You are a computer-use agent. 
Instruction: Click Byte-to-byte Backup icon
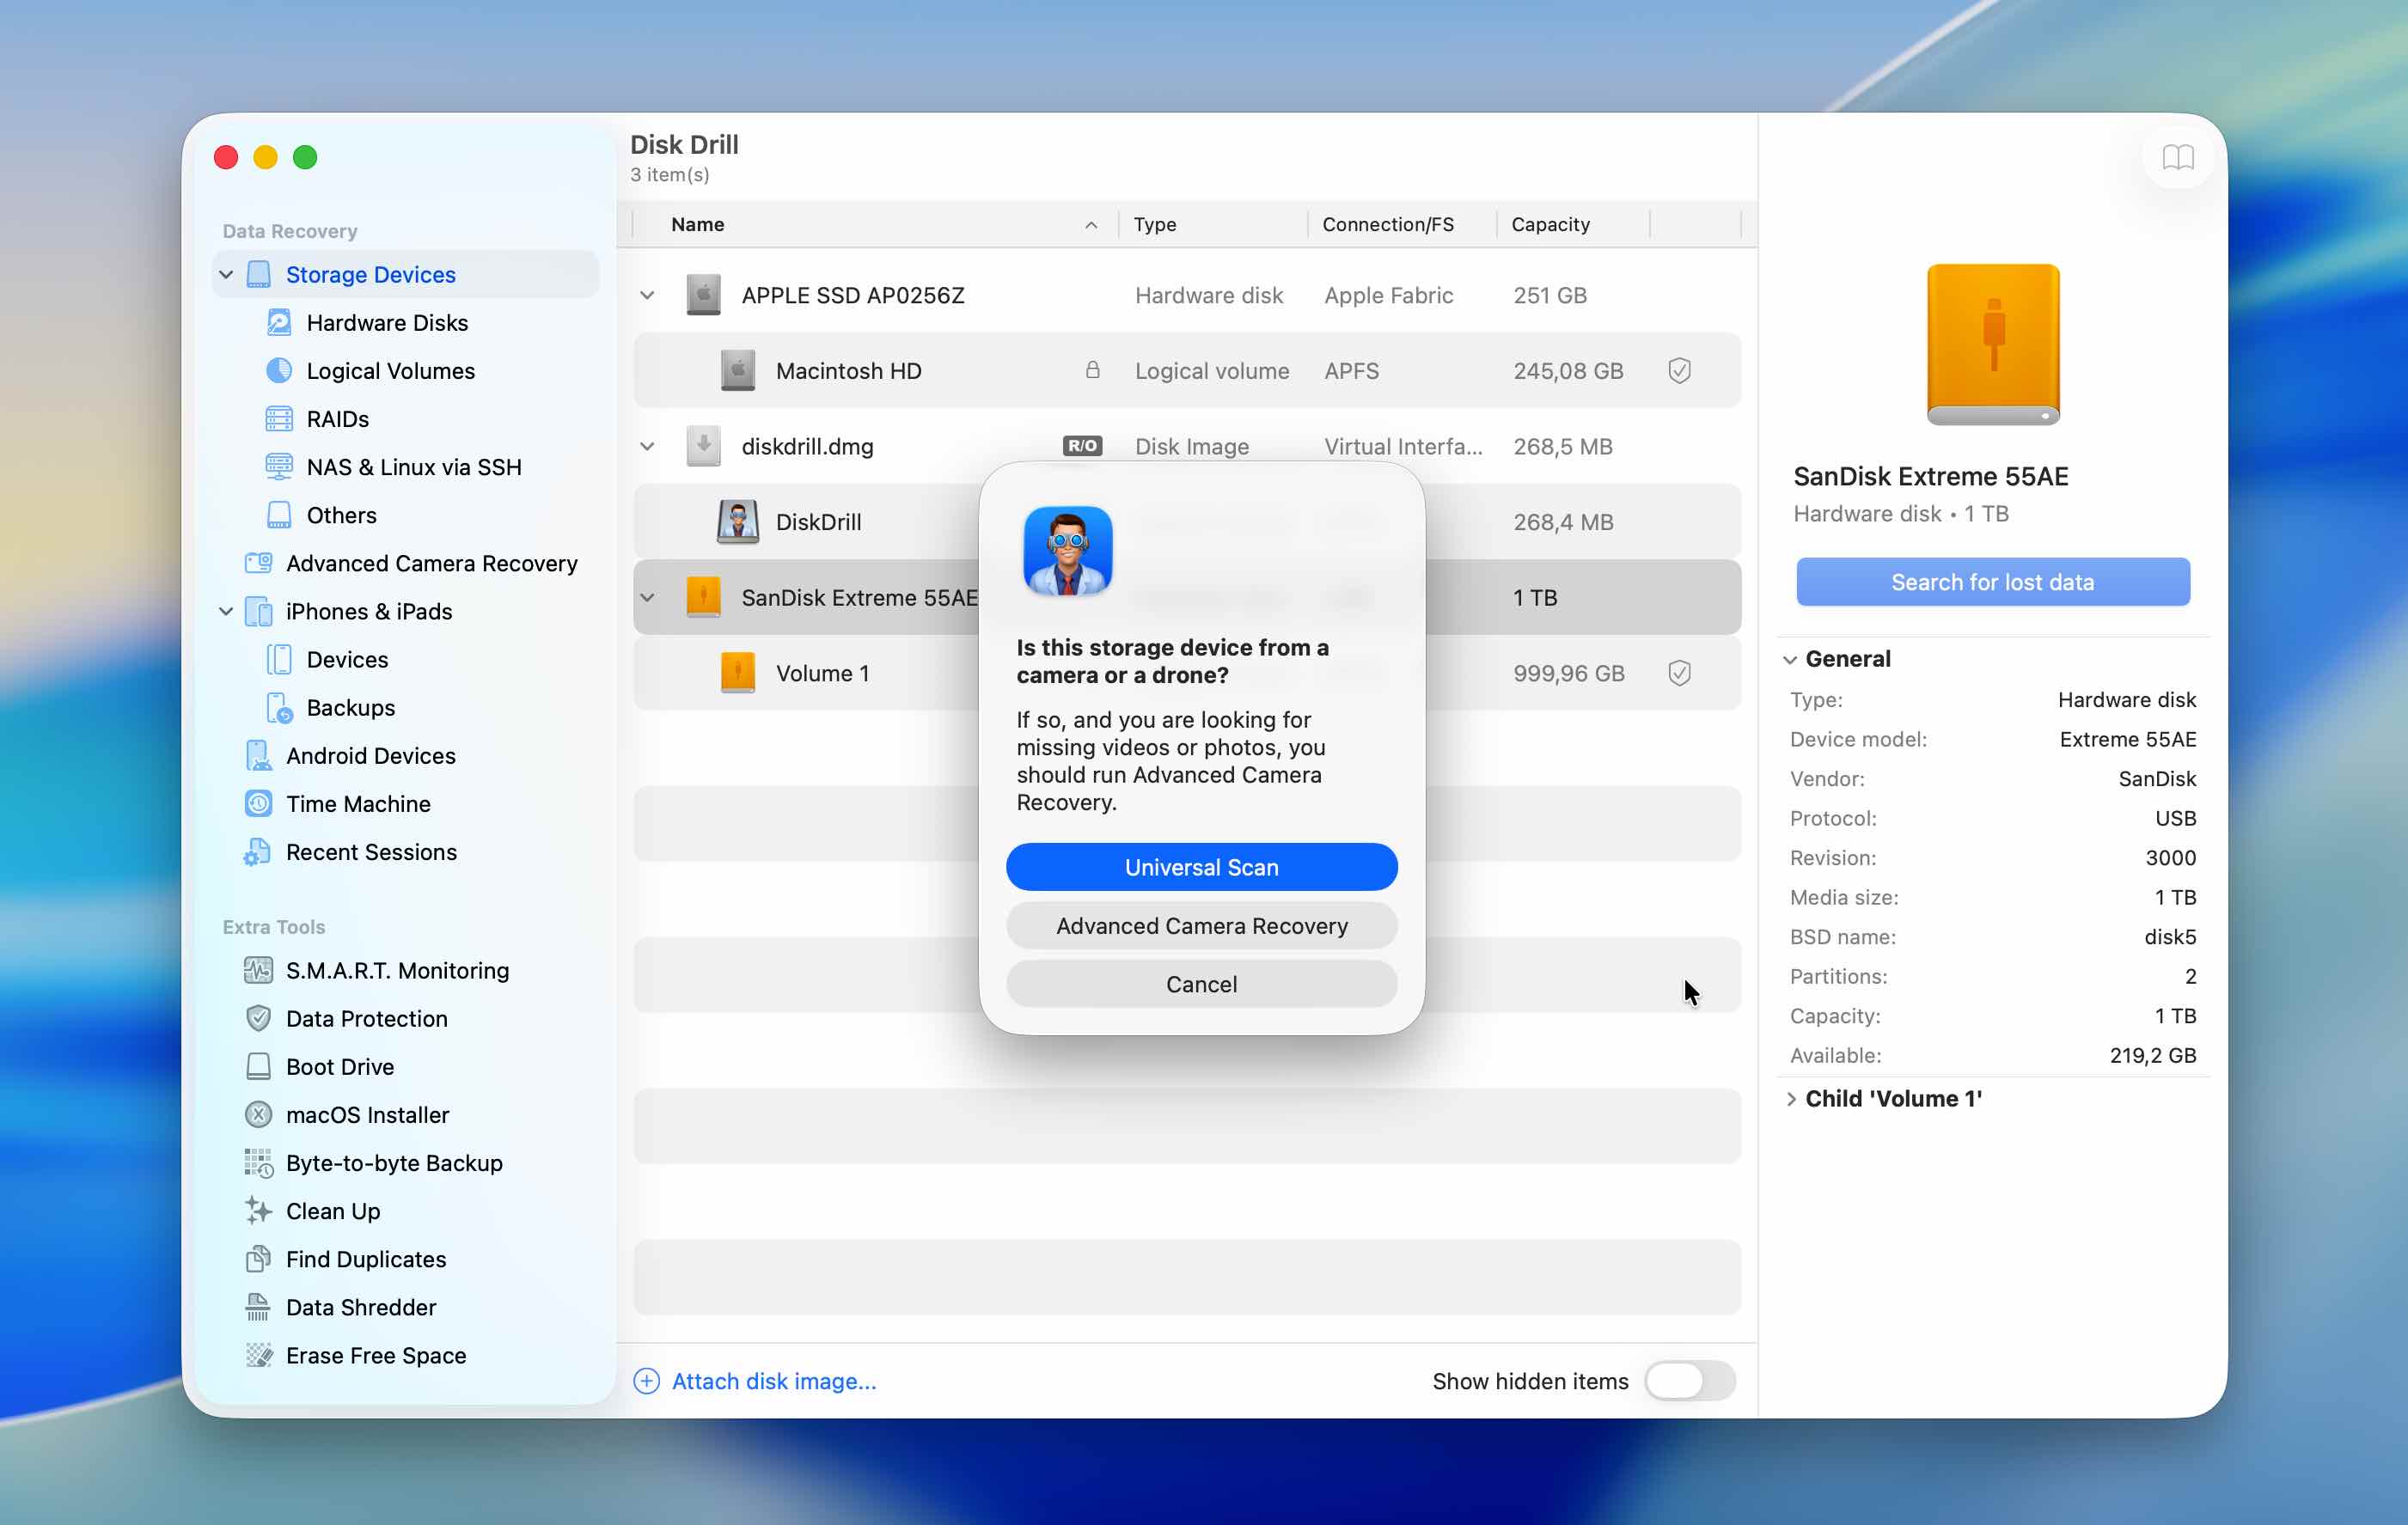point(258,1163)
